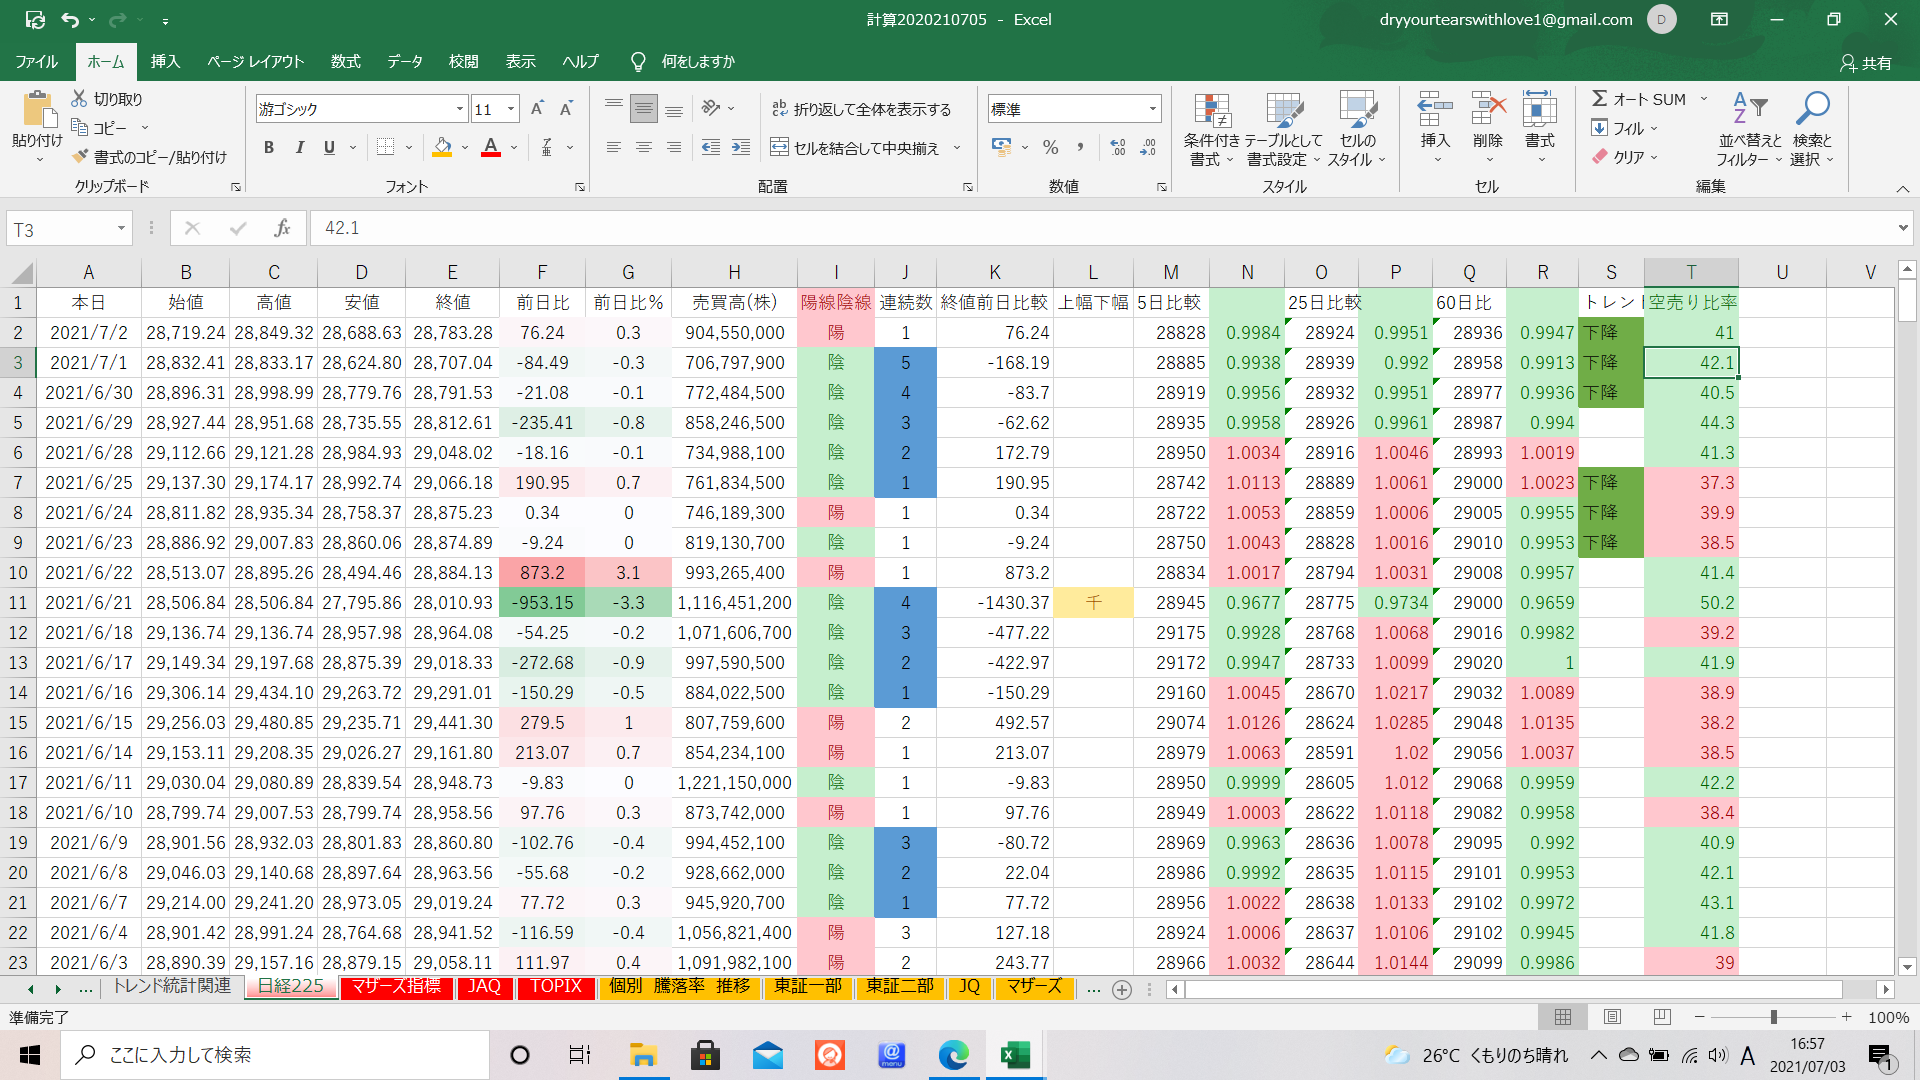Open conditional formatting menu
Screen dimensions: 1920x1080
(1211, 130)
